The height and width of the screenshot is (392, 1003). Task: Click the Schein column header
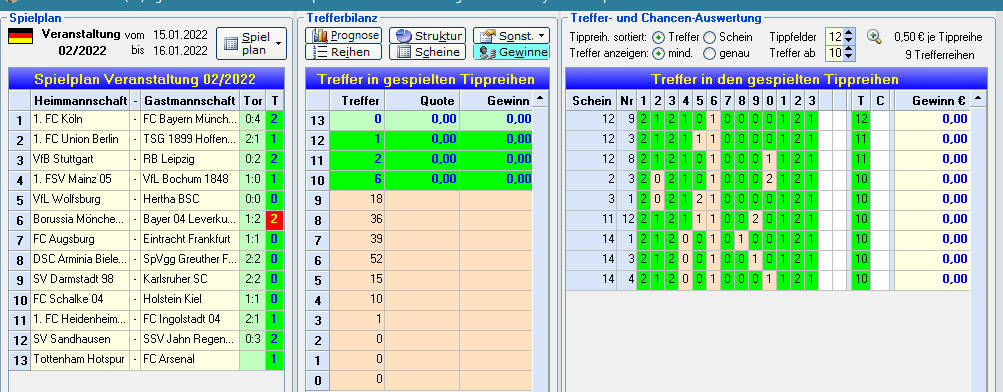[590, 100]
